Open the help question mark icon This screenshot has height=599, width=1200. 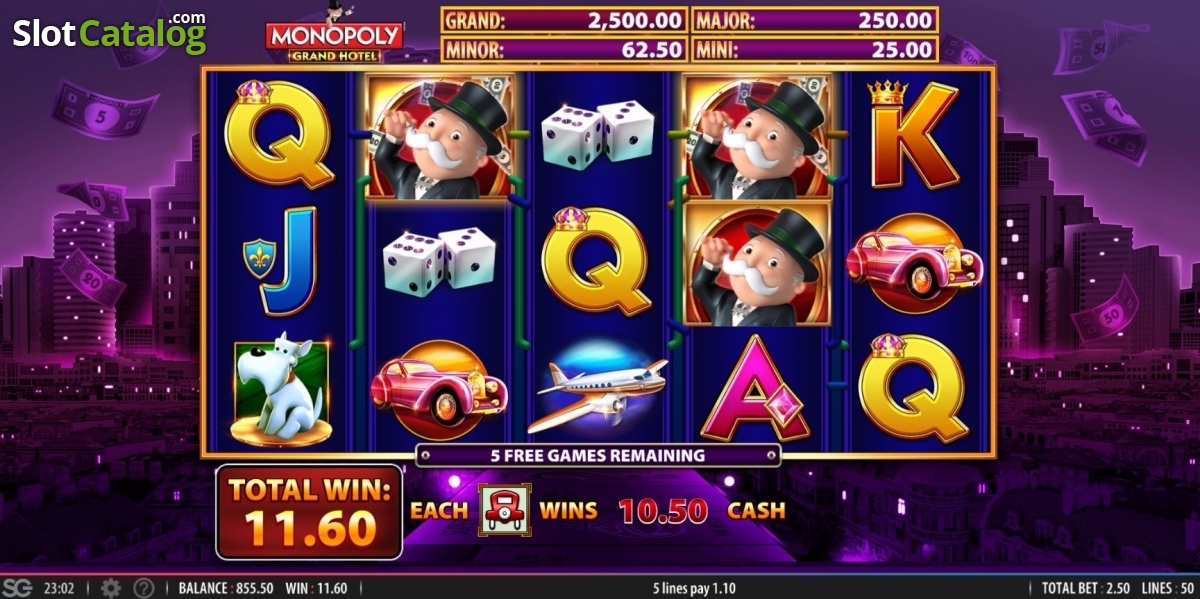(x=144, y=588)
